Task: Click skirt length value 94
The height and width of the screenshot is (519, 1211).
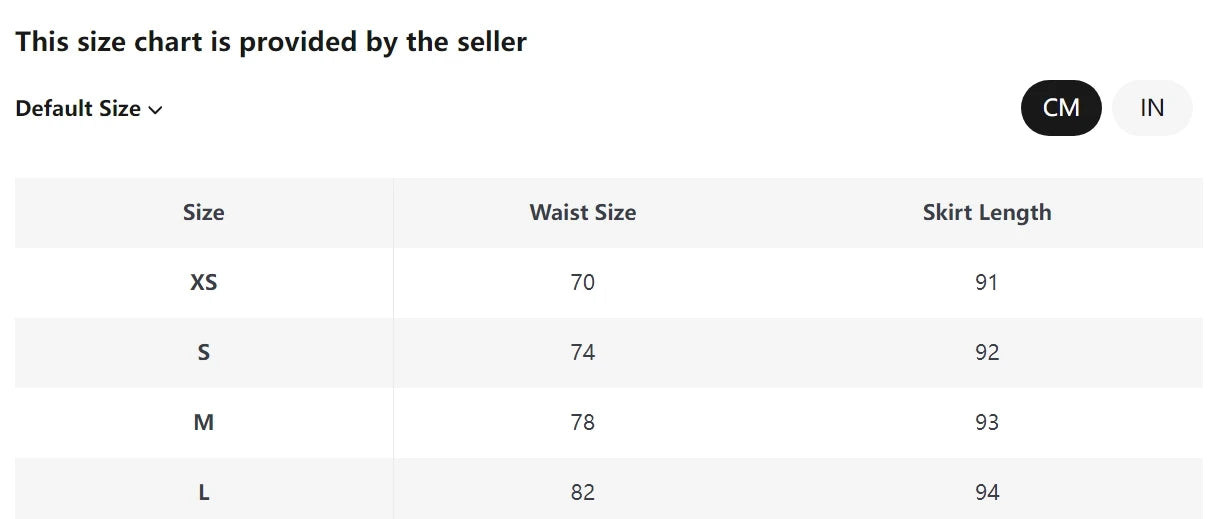Action: point(987,493)
